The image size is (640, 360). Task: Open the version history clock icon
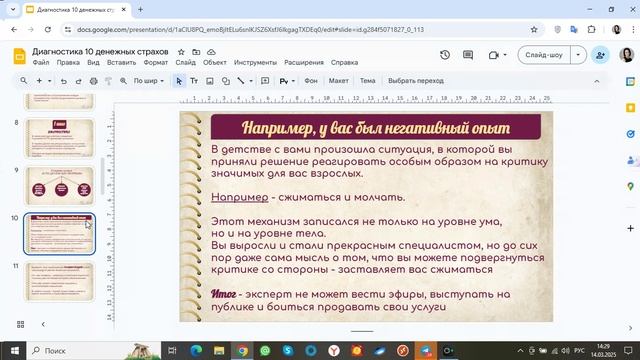[x=445, y=55]
